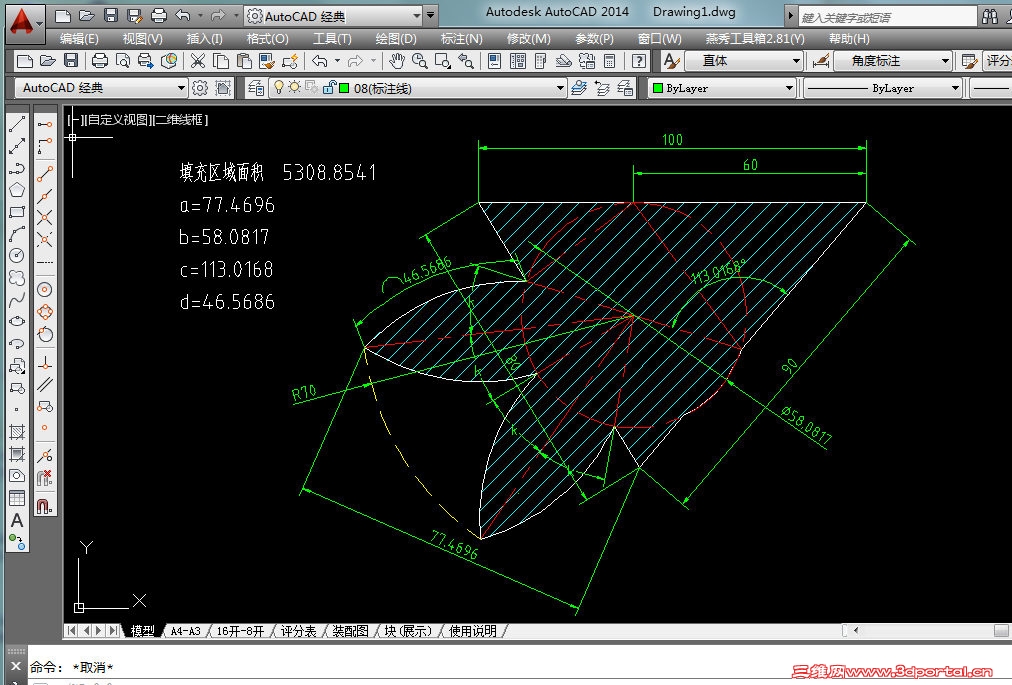Click the green layer color swatch 08

click(344, 88)
